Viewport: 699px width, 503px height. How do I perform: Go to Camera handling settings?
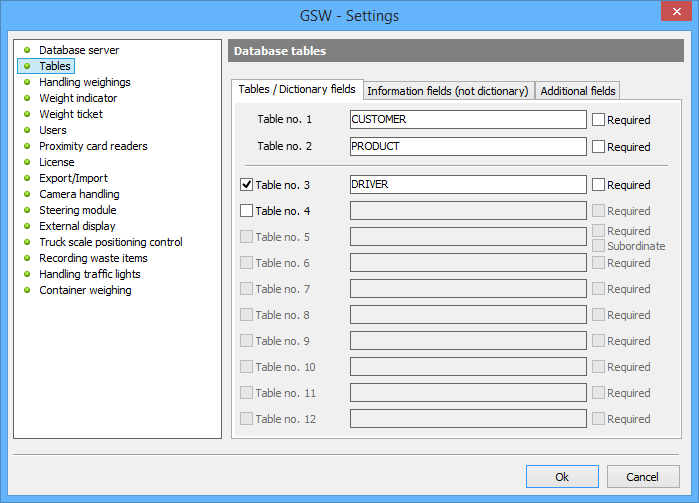click(79, 194)
